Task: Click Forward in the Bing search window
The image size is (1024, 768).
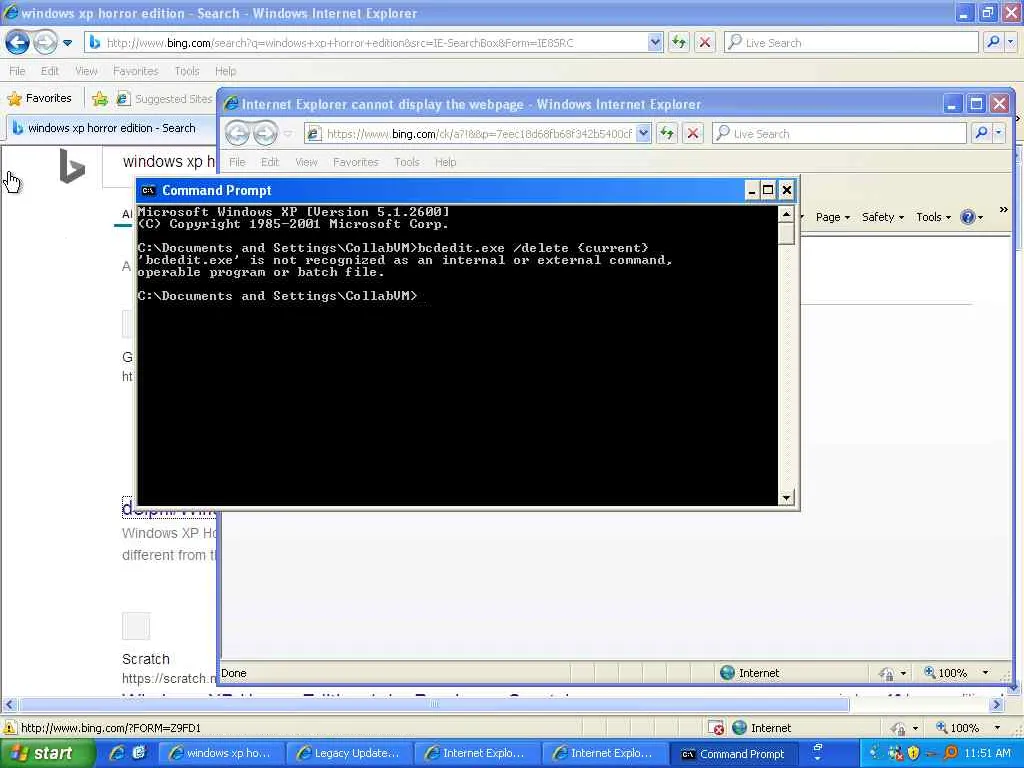Action: tap(45, 43)
